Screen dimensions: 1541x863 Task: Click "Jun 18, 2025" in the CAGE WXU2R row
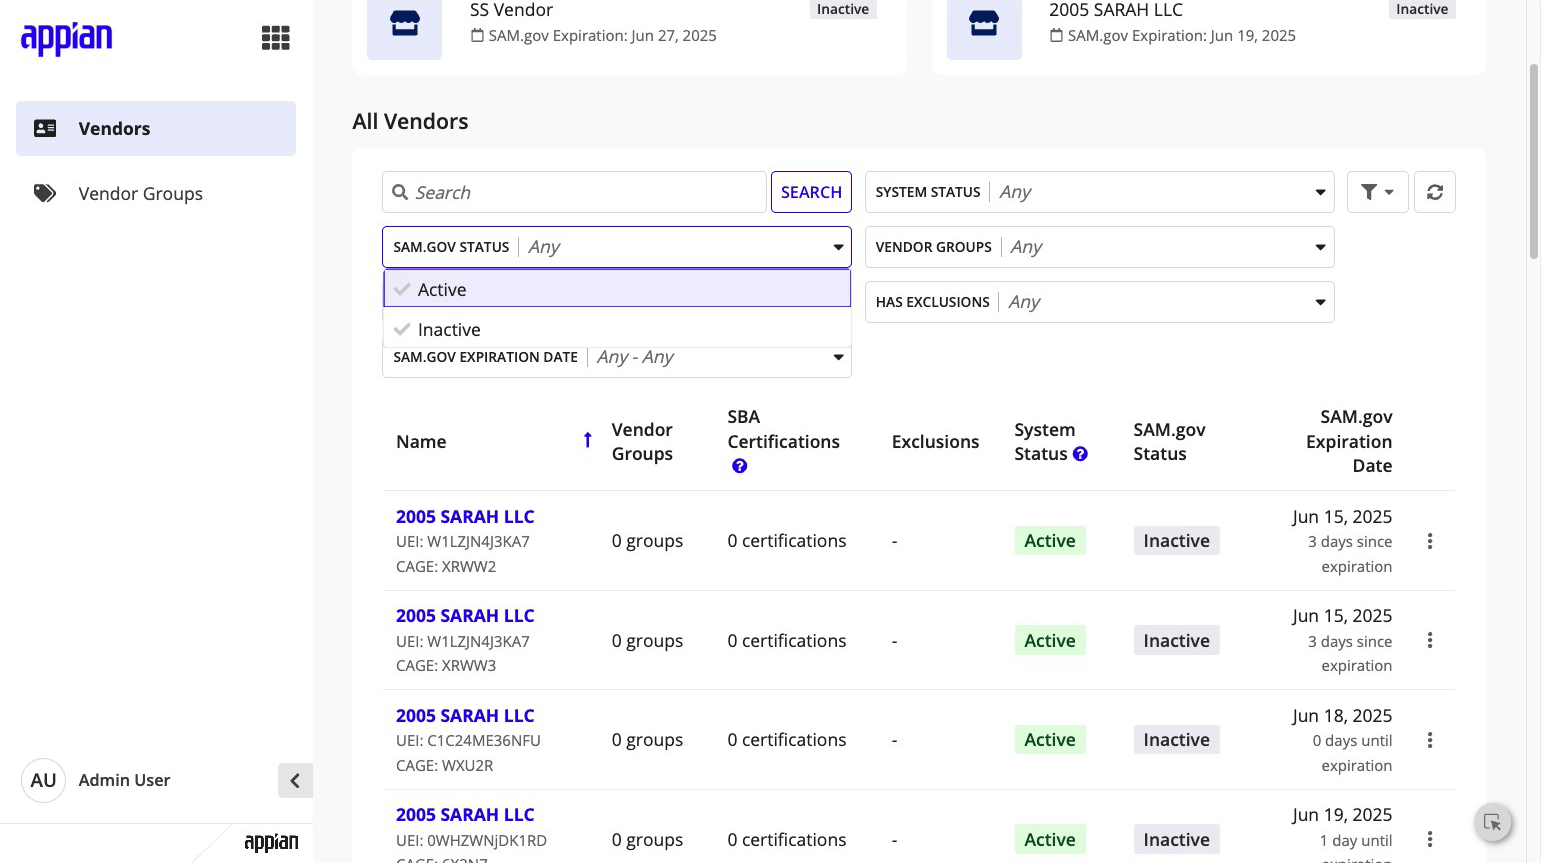click(1342, 716)
